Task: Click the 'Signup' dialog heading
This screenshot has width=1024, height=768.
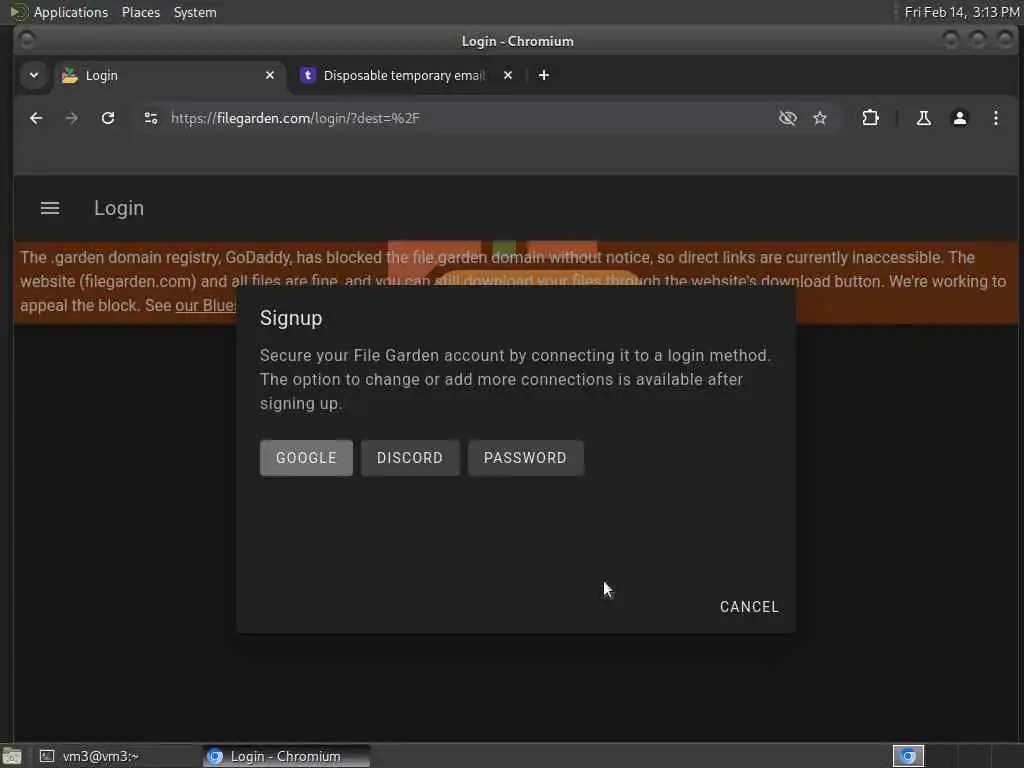Action: [x=291, y=318]
